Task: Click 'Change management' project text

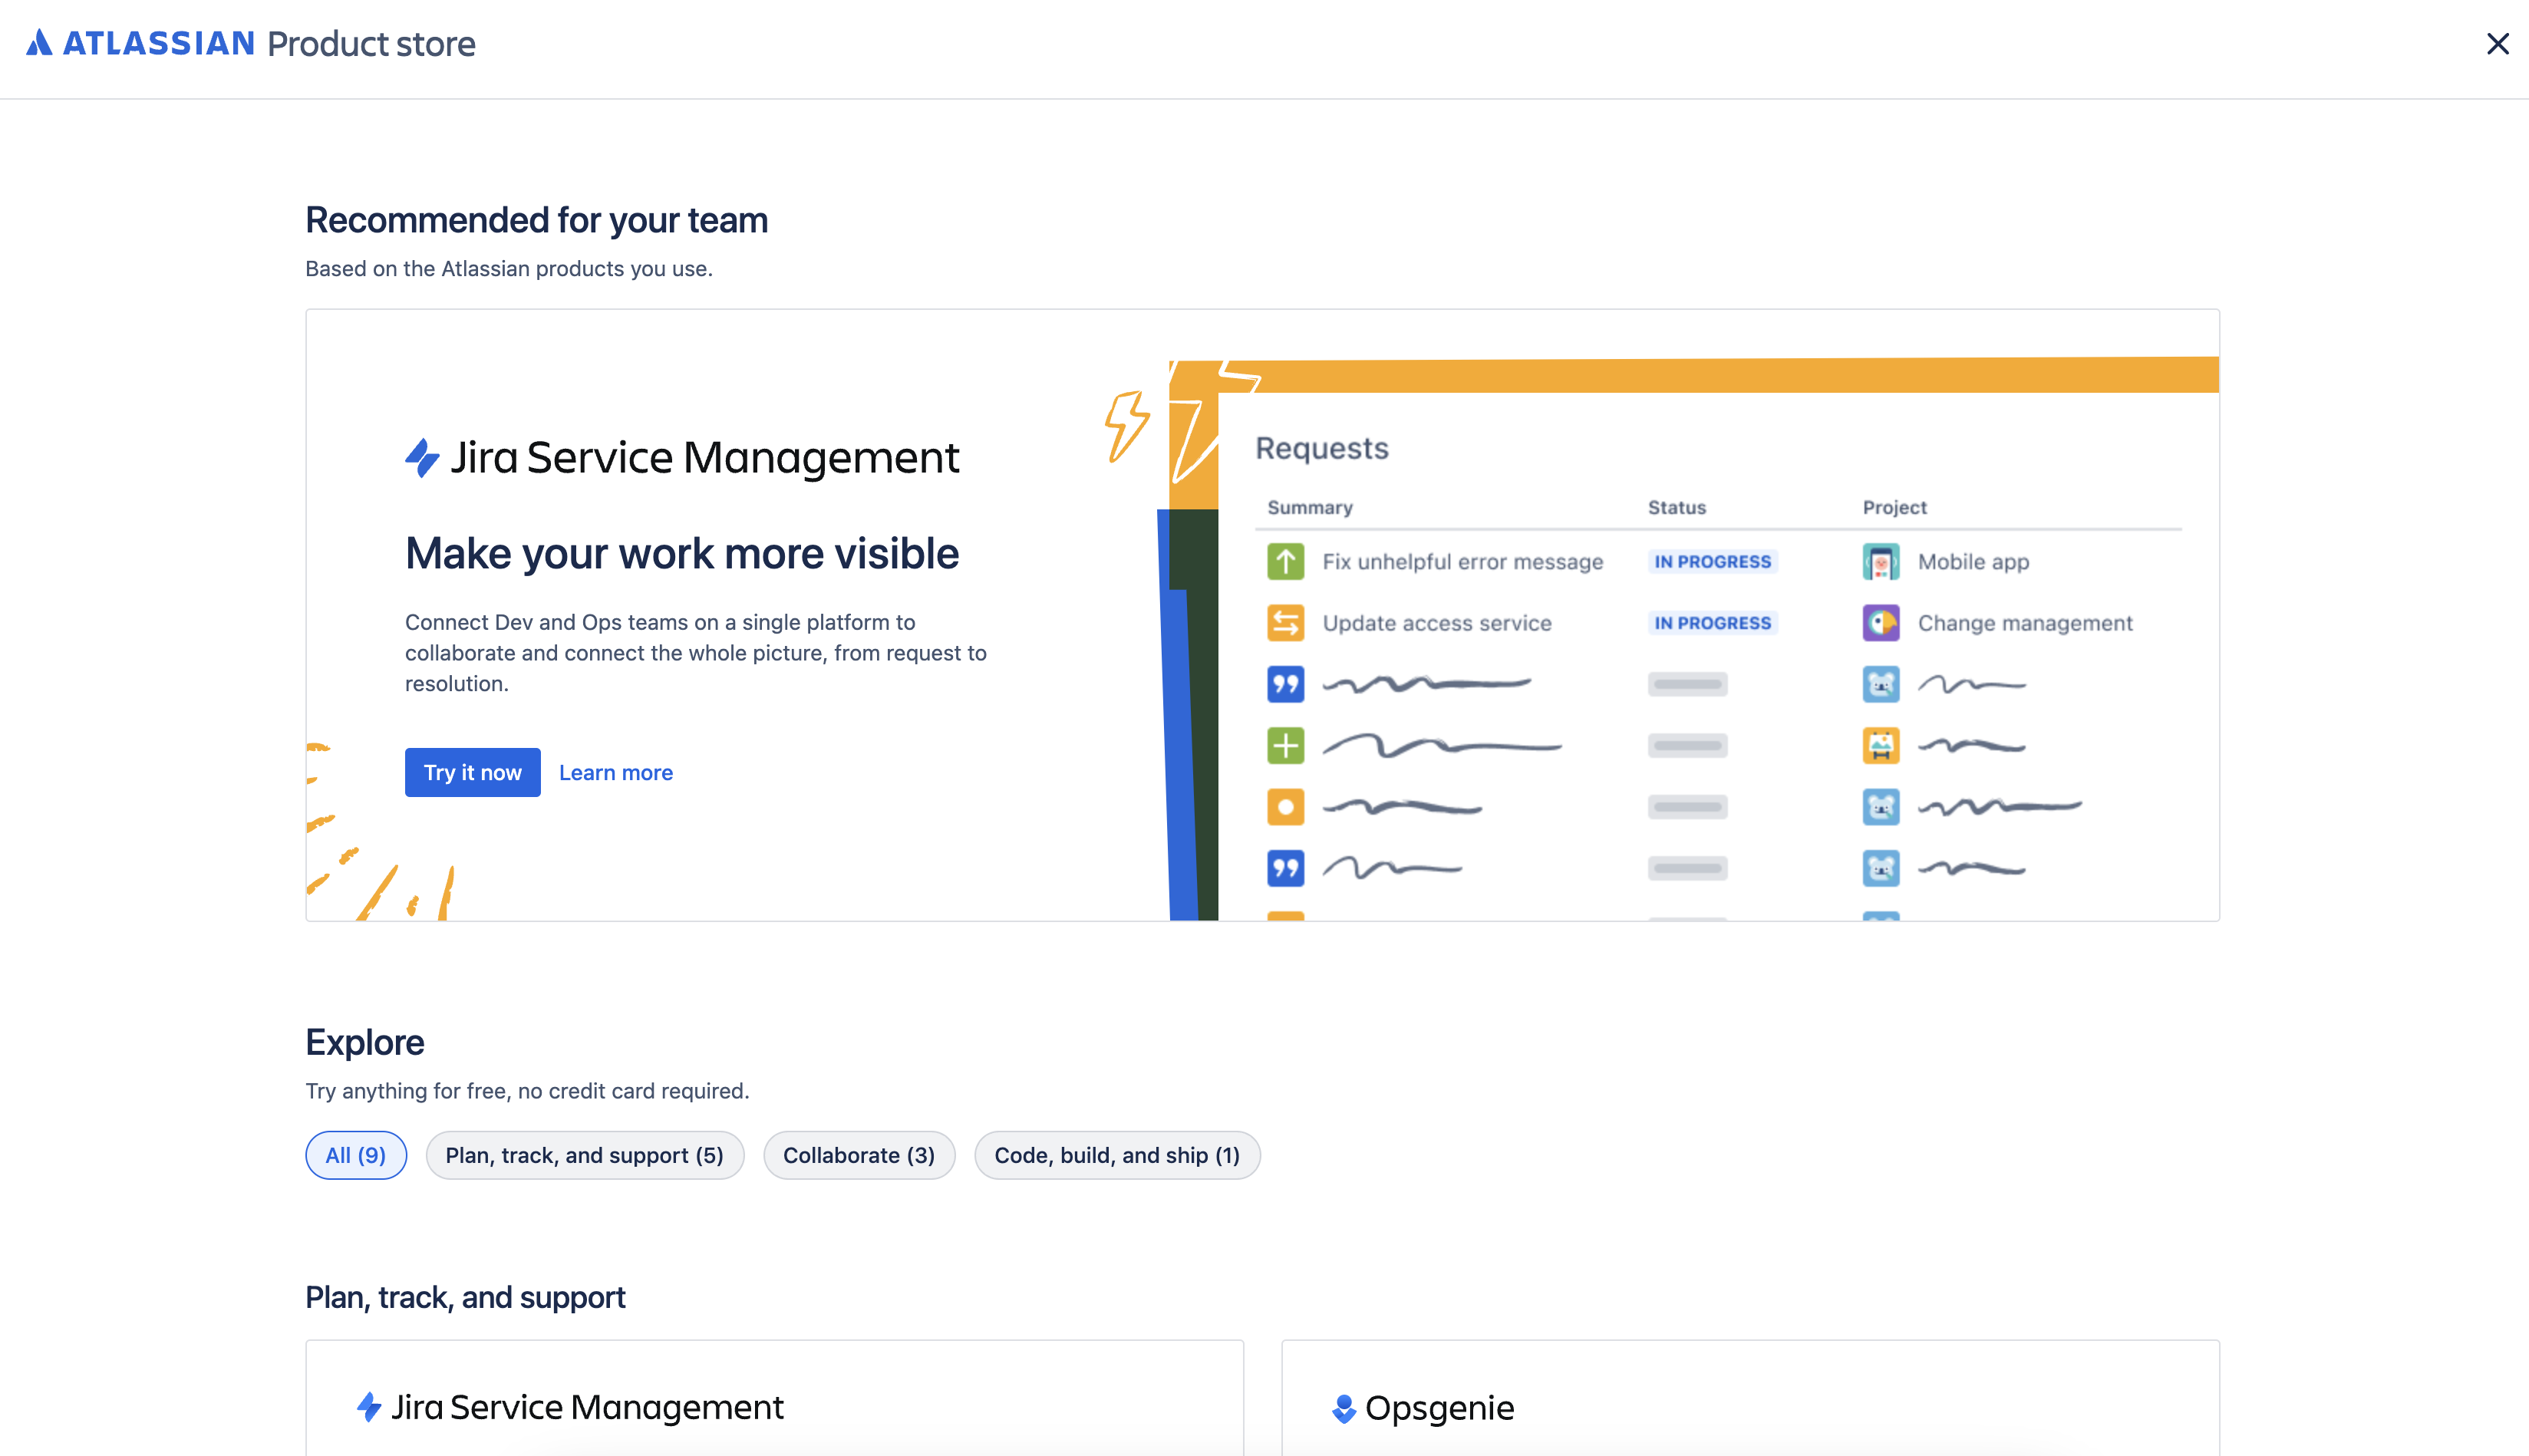Action: 2025,623
